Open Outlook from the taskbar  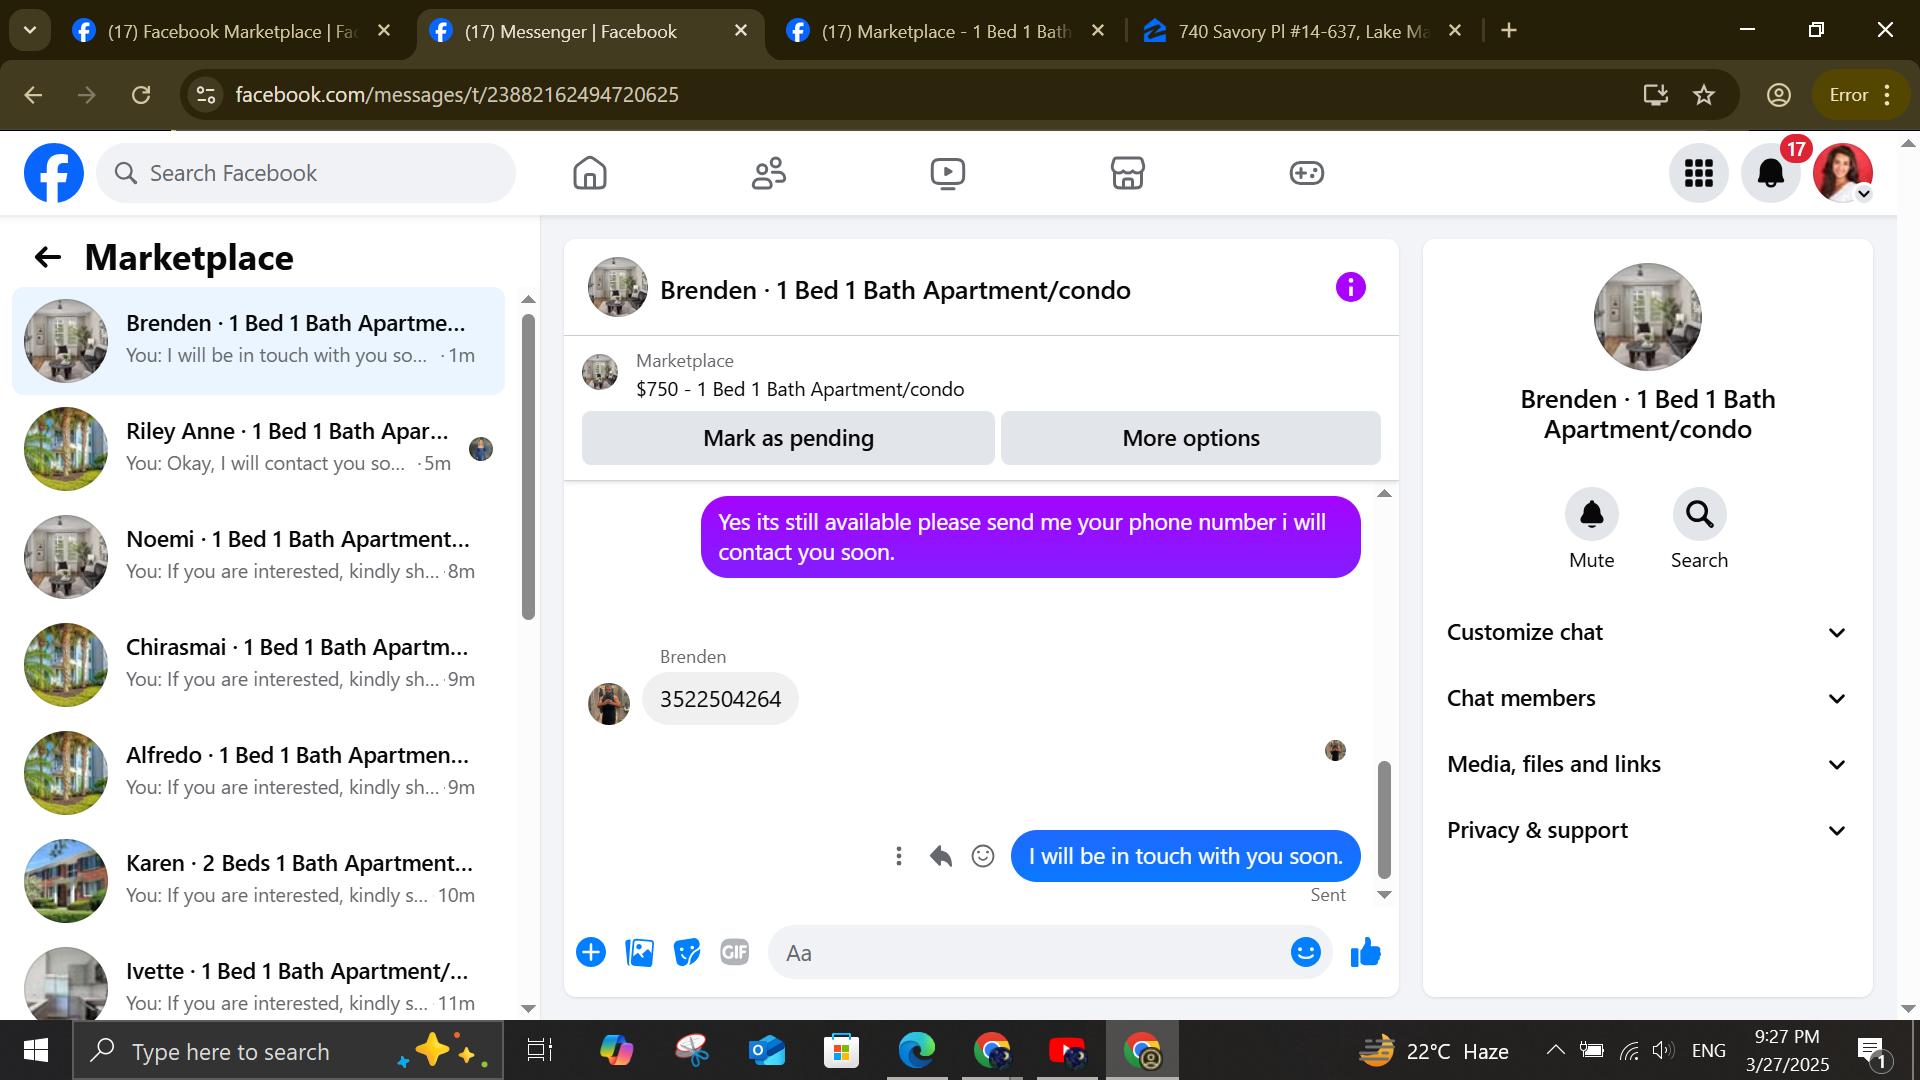pos(767,1051)
